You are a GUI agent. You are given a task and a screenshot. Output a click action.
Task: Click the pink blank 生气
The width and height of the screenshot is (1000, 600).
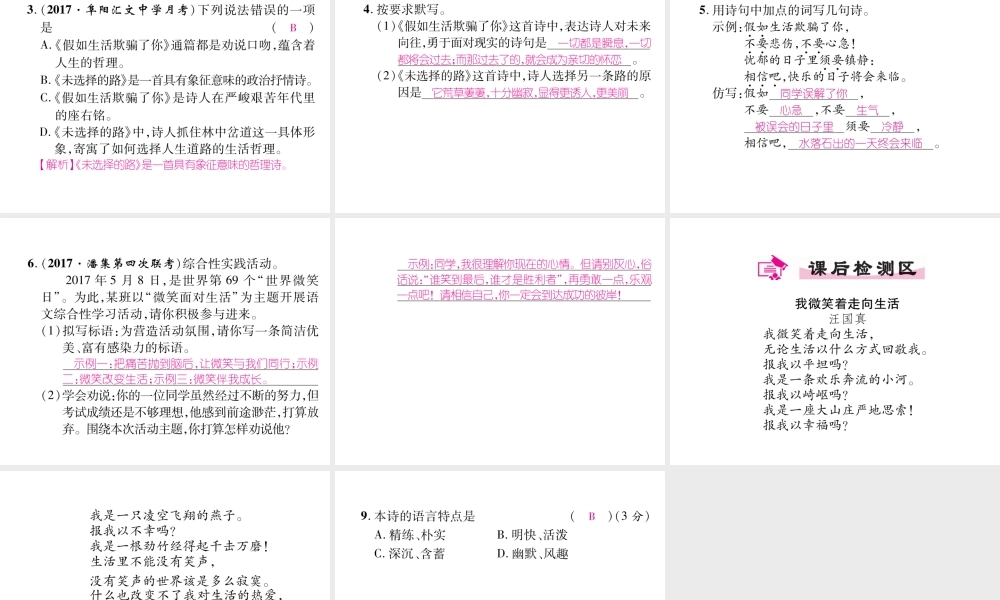pyautogui.click(x=867, y=110)
